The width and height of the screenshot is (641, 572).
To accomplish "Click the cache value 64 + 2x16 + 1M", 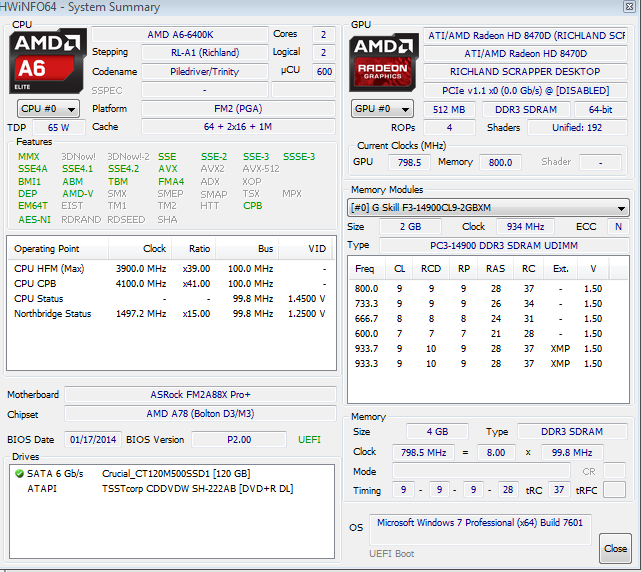I will coord(238,127).
